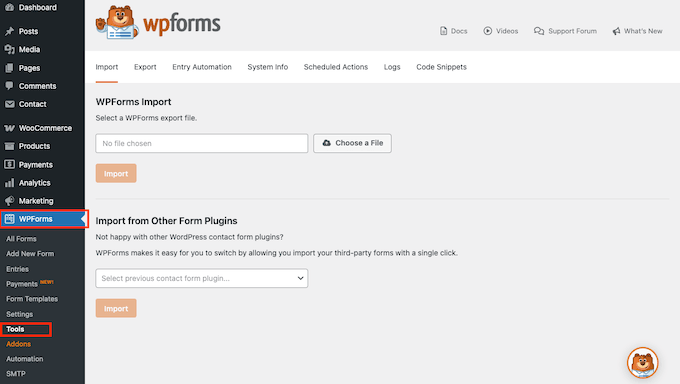Click the Docs document icon
Viewport: 680px width, 384px height.
pos(443,31)
